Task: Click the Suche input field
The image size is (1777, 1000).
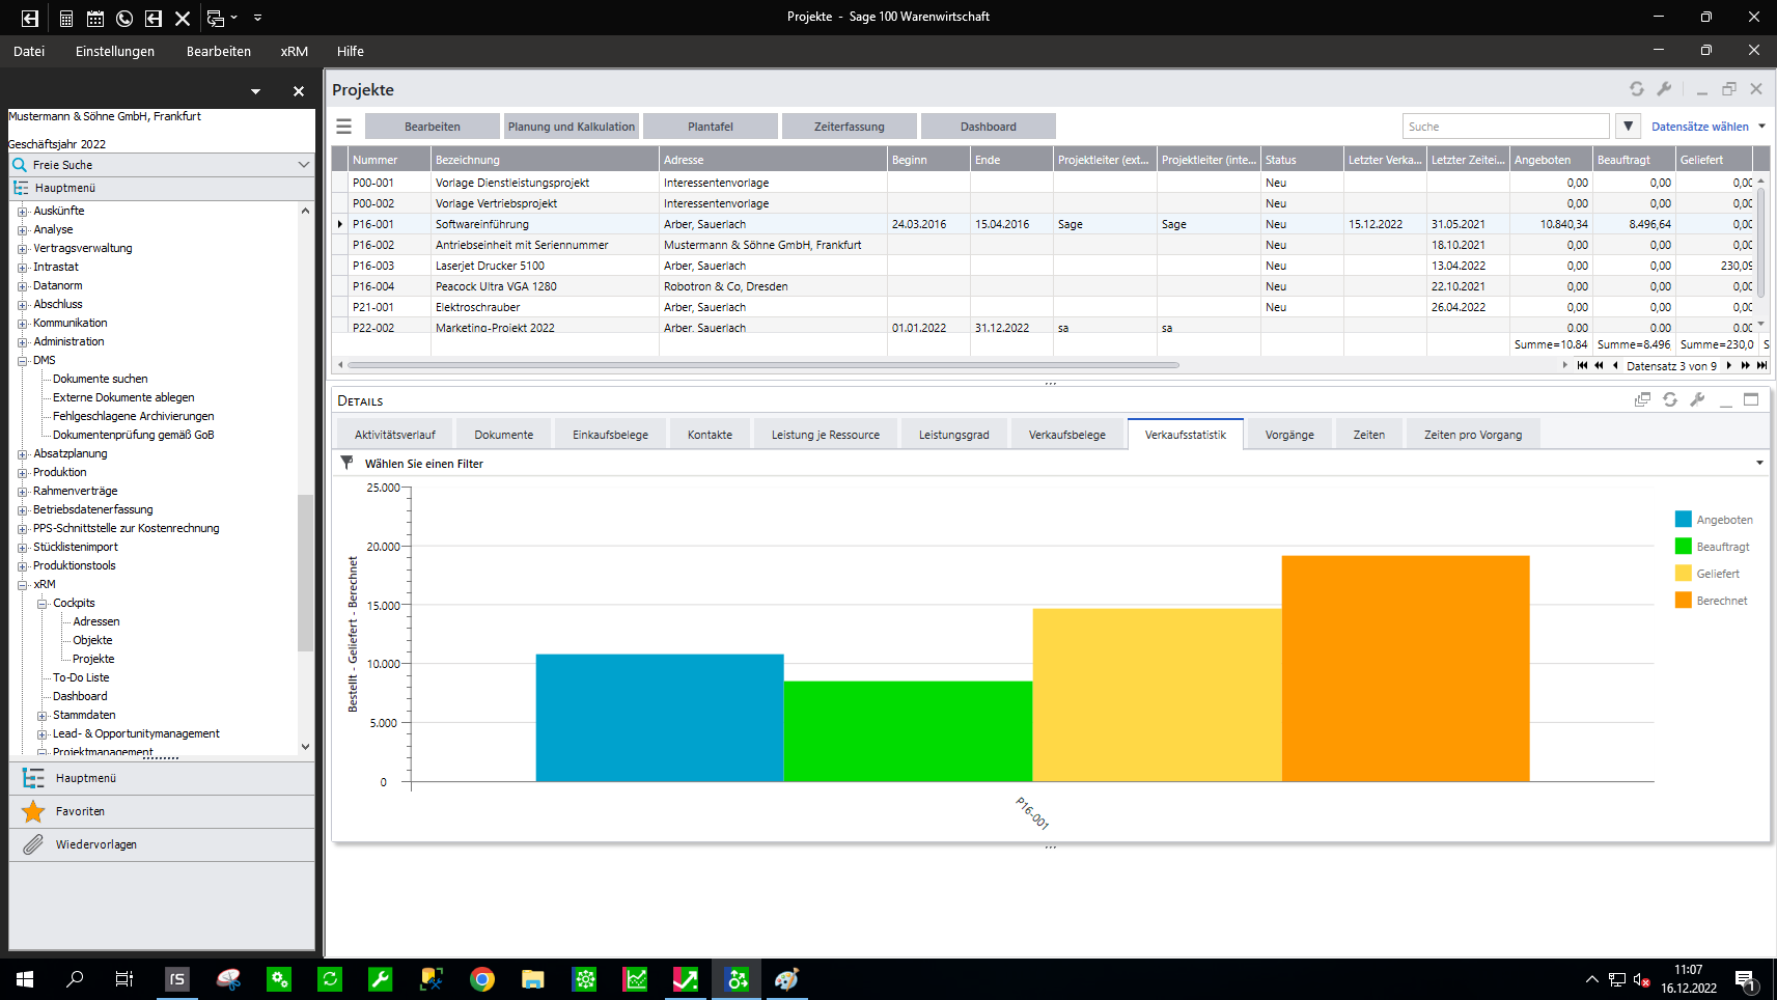Action: click(x=1504, y=127)
